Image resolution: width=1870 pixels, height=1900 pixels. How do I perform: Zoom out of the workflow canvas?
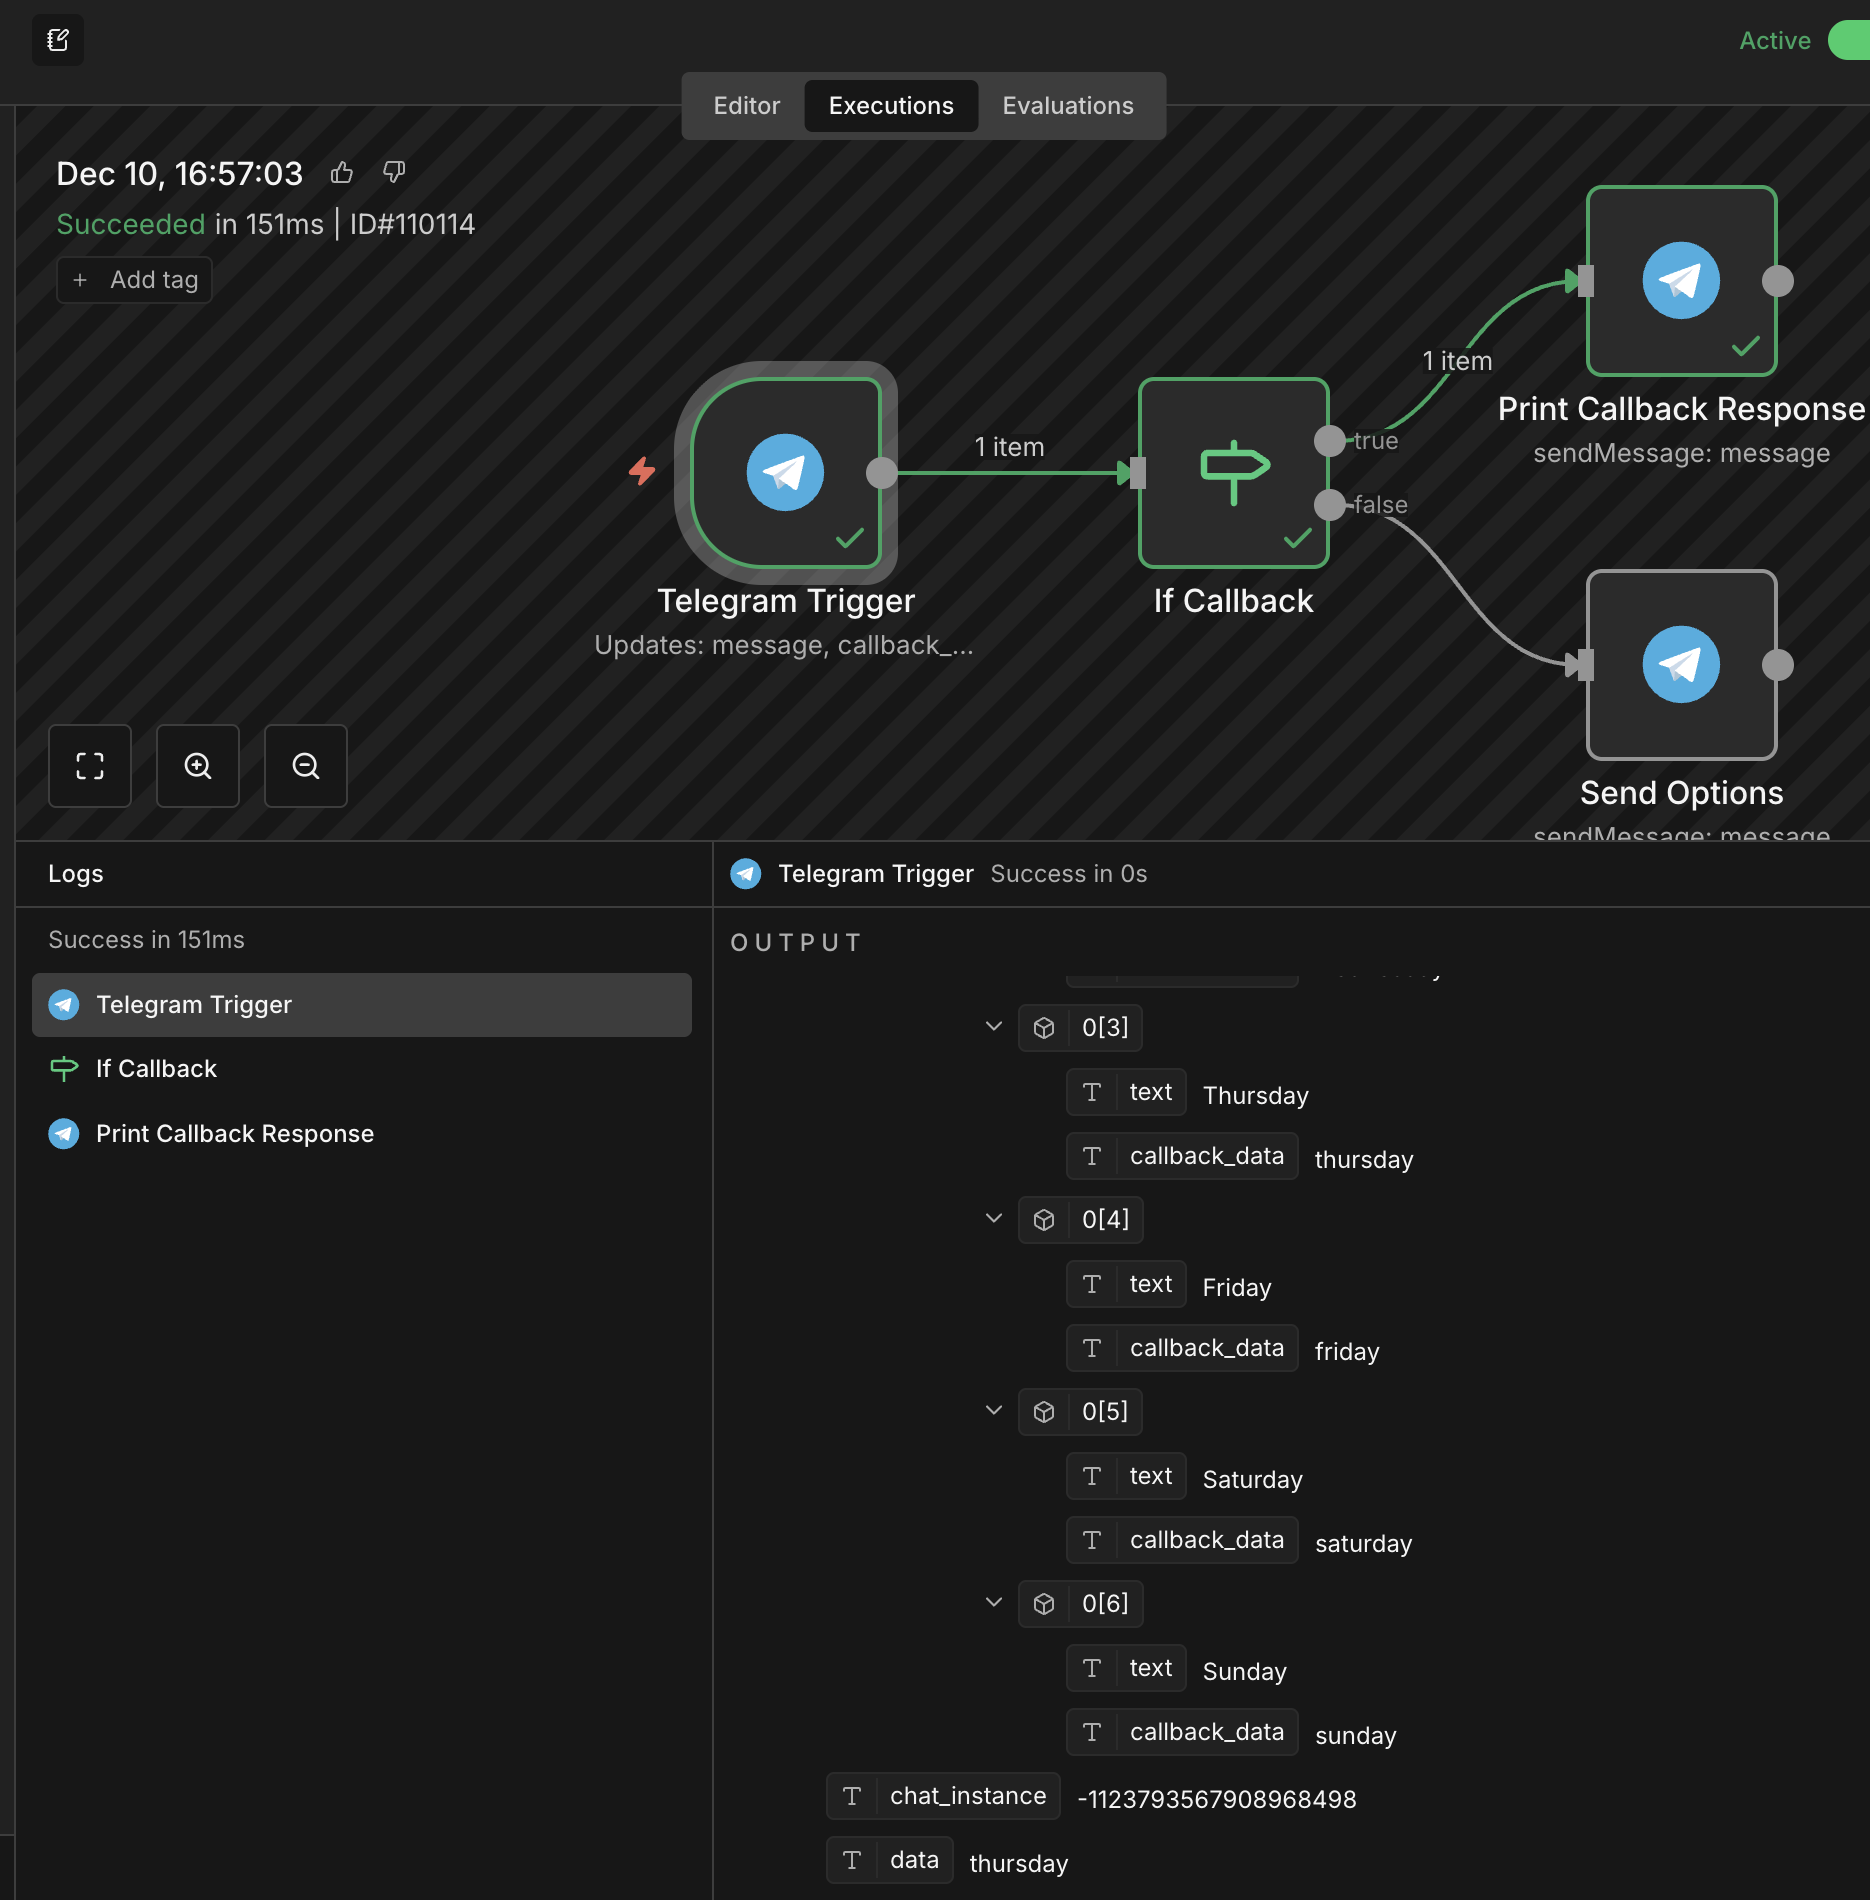click(306, 766)
